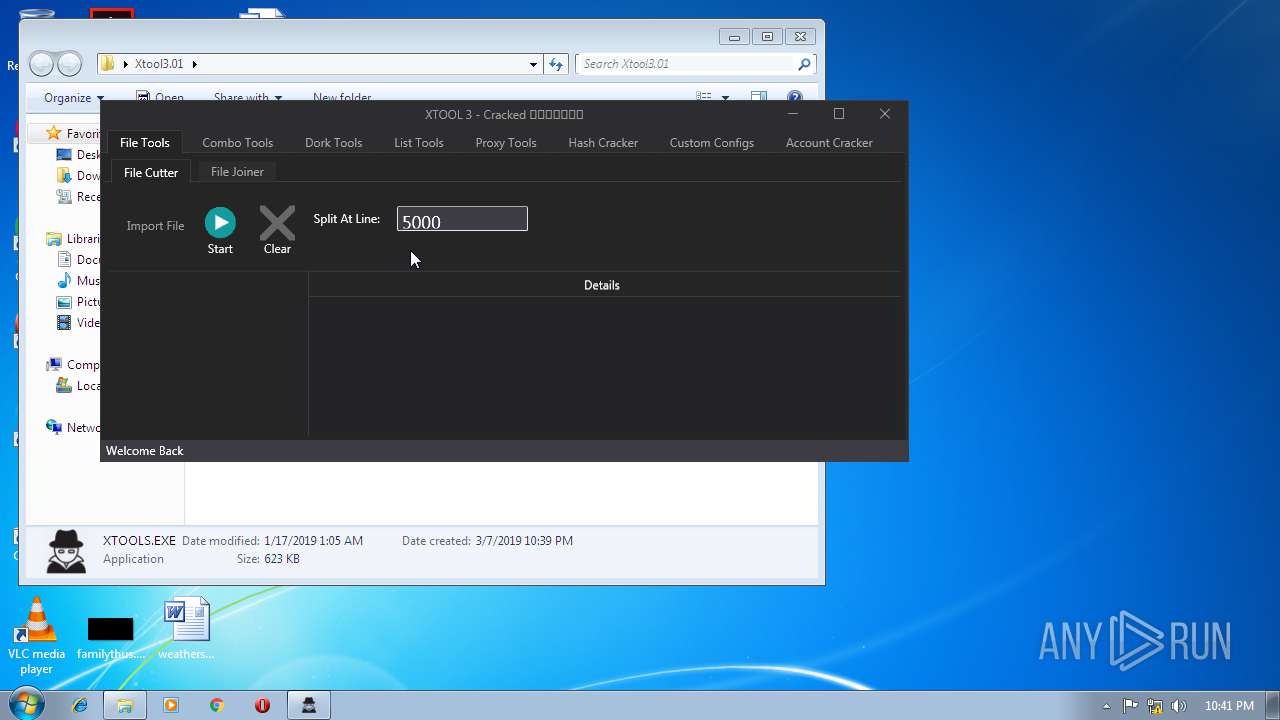Viewport: 1280px width, 720px height.
Task: Click the File Explorer taskbar icon
Action: click(125, 705)
